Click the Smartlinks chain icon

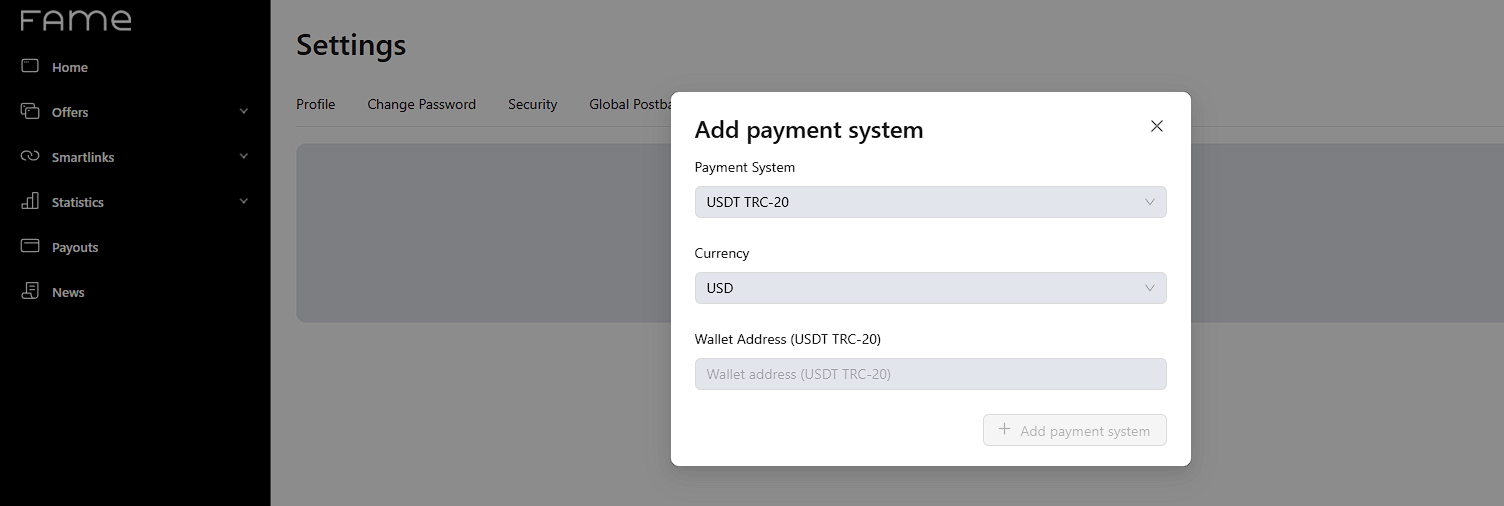tap(30, 157)
